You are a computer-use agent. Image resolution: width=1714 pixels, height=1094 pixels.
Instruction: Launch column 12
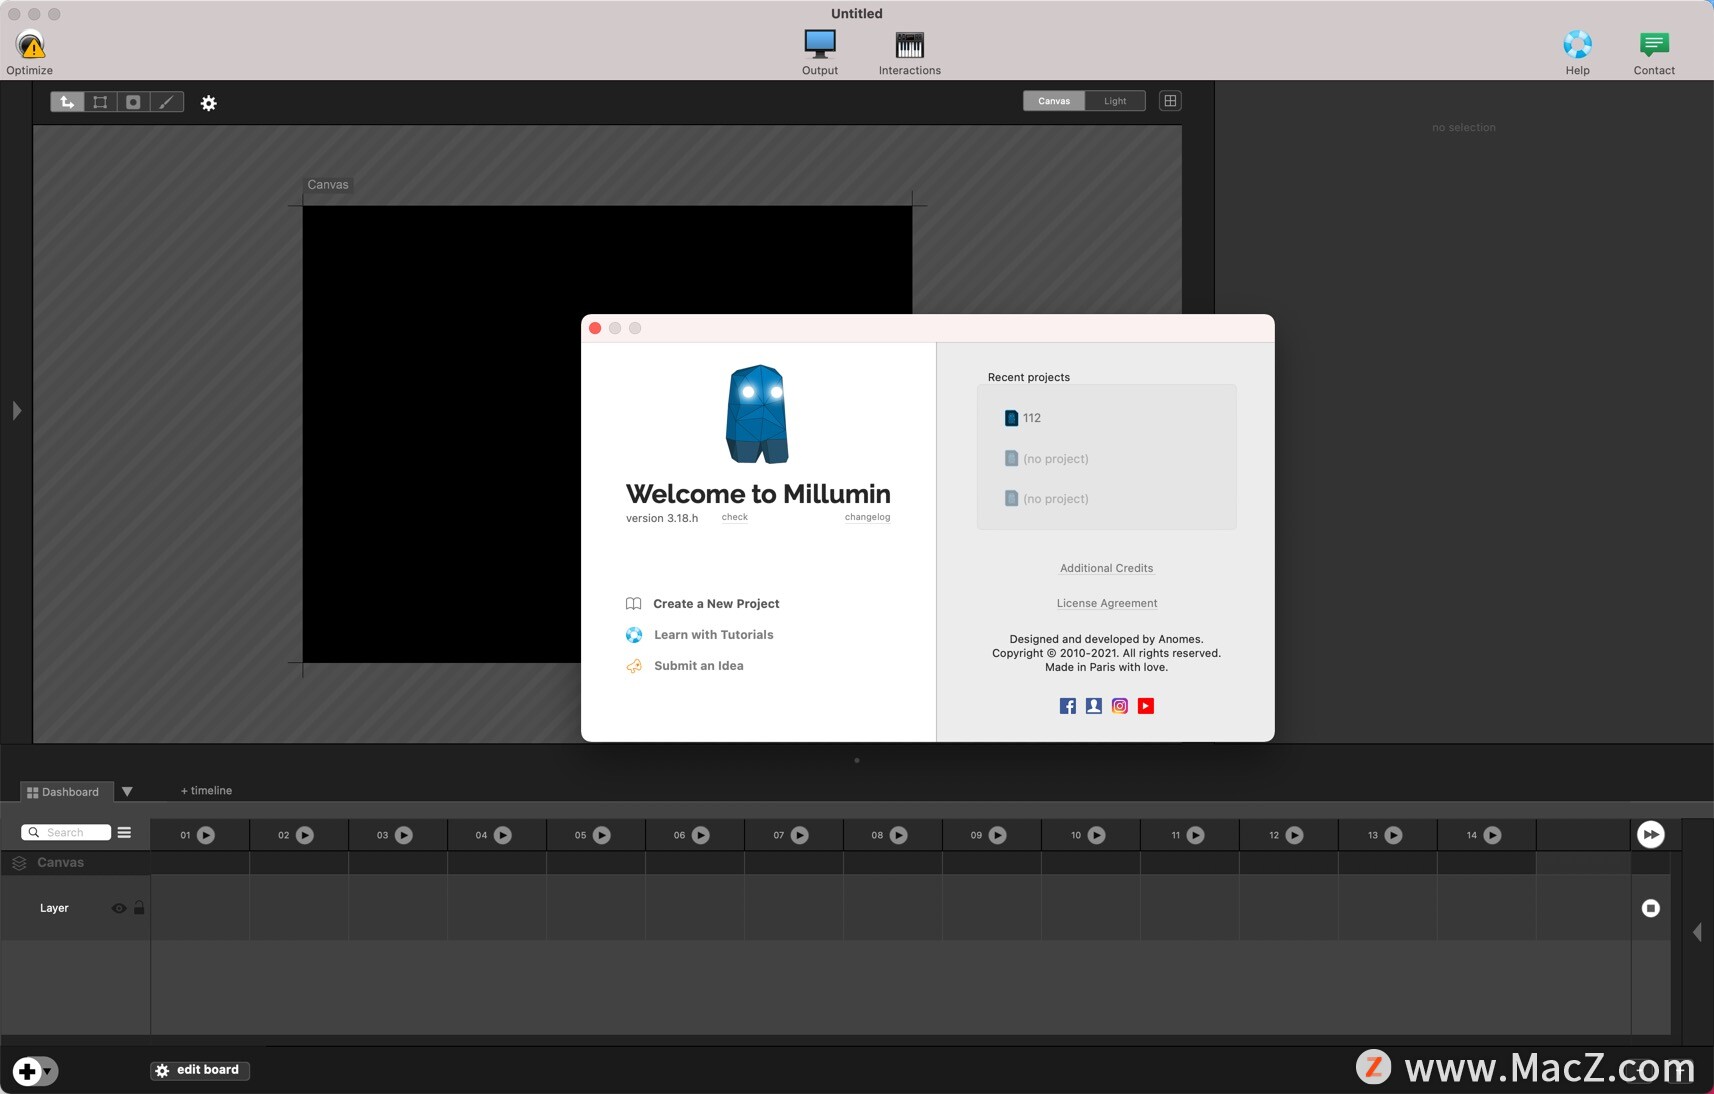[1295, 835]
